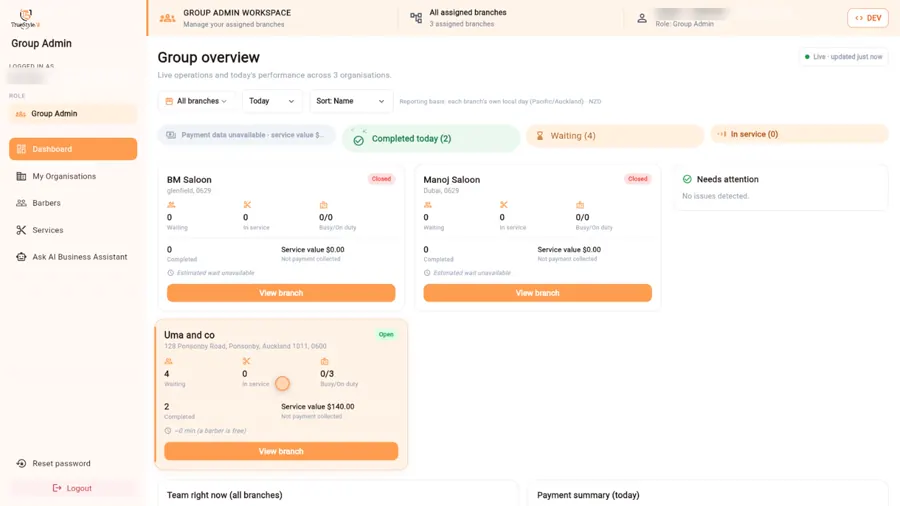Click the My Organisations building icon

(x=21, y=176)
